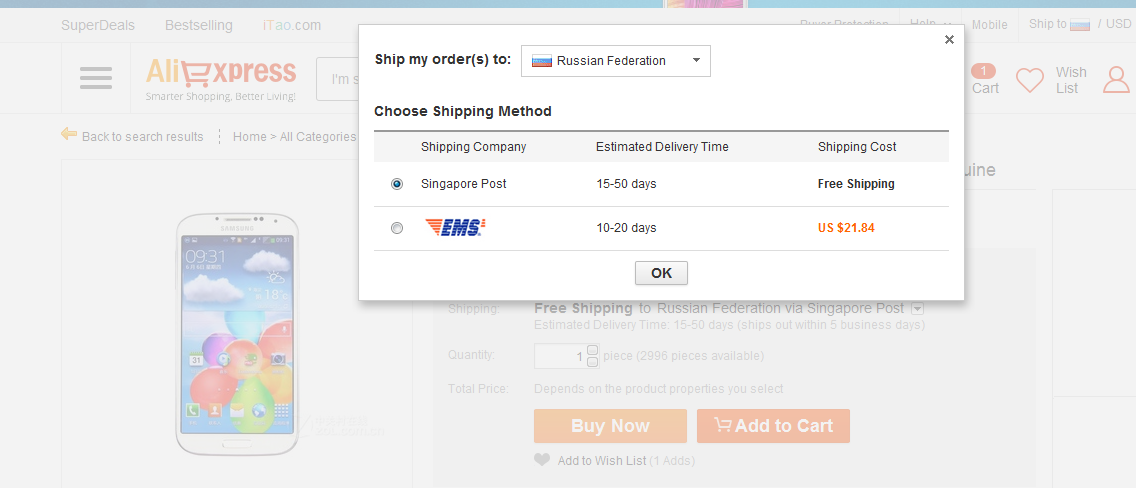Click heart icon beside Add to Wish List

tap(542, 460)
